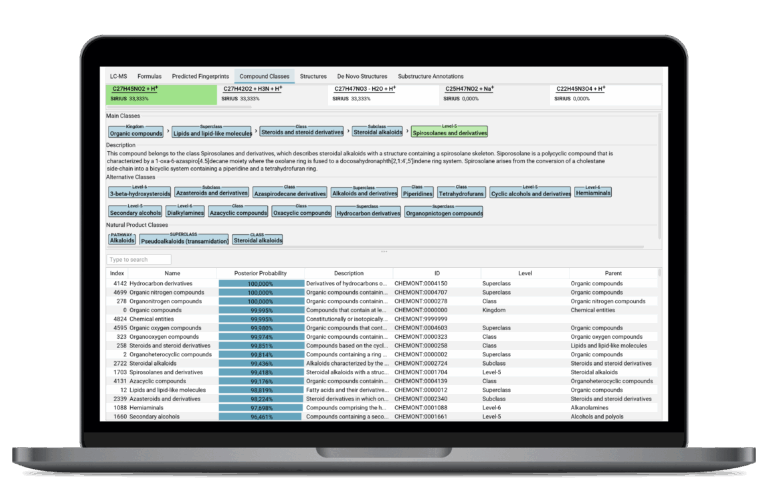Click the probability bar for Azasteroids and derivatives
Viewport: 768px width, 488px height.
tap(259, 398)
